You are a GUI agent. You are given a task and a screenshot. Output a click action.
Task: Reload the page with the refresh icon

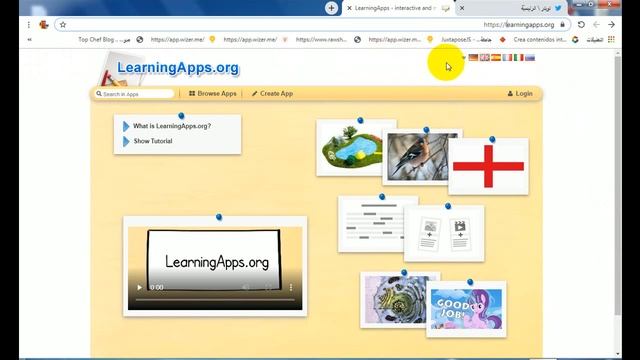[x=581, y=24]
